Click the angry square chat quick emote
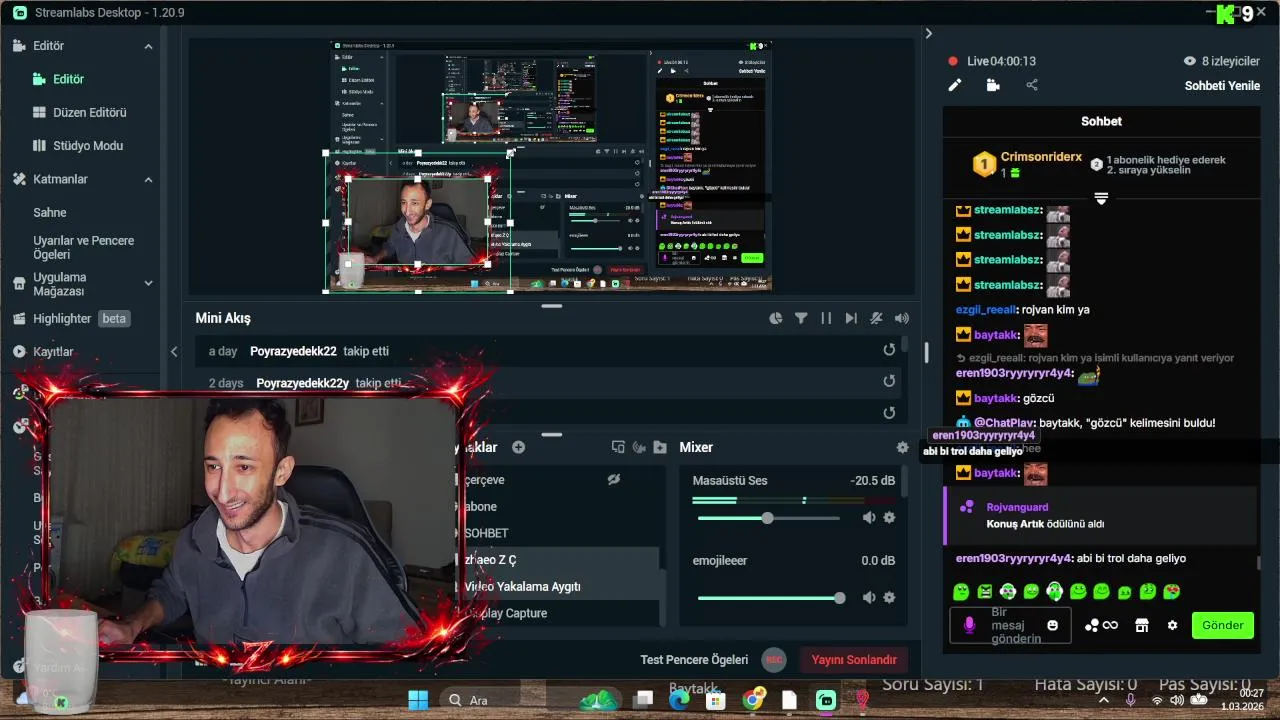The width and height of the screenshot is (1280, 720). click(984, 591)
